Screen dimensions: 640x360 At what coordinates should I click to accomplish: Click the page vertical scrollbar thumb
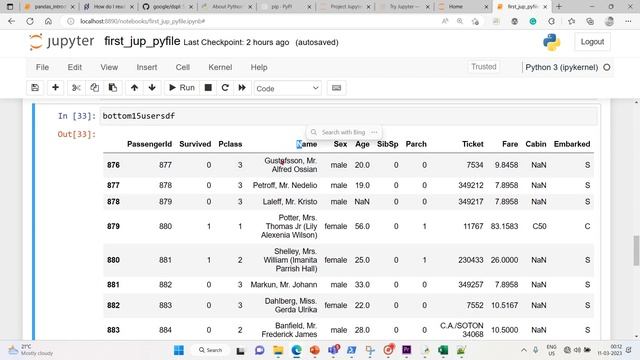(x=636, y=251)
